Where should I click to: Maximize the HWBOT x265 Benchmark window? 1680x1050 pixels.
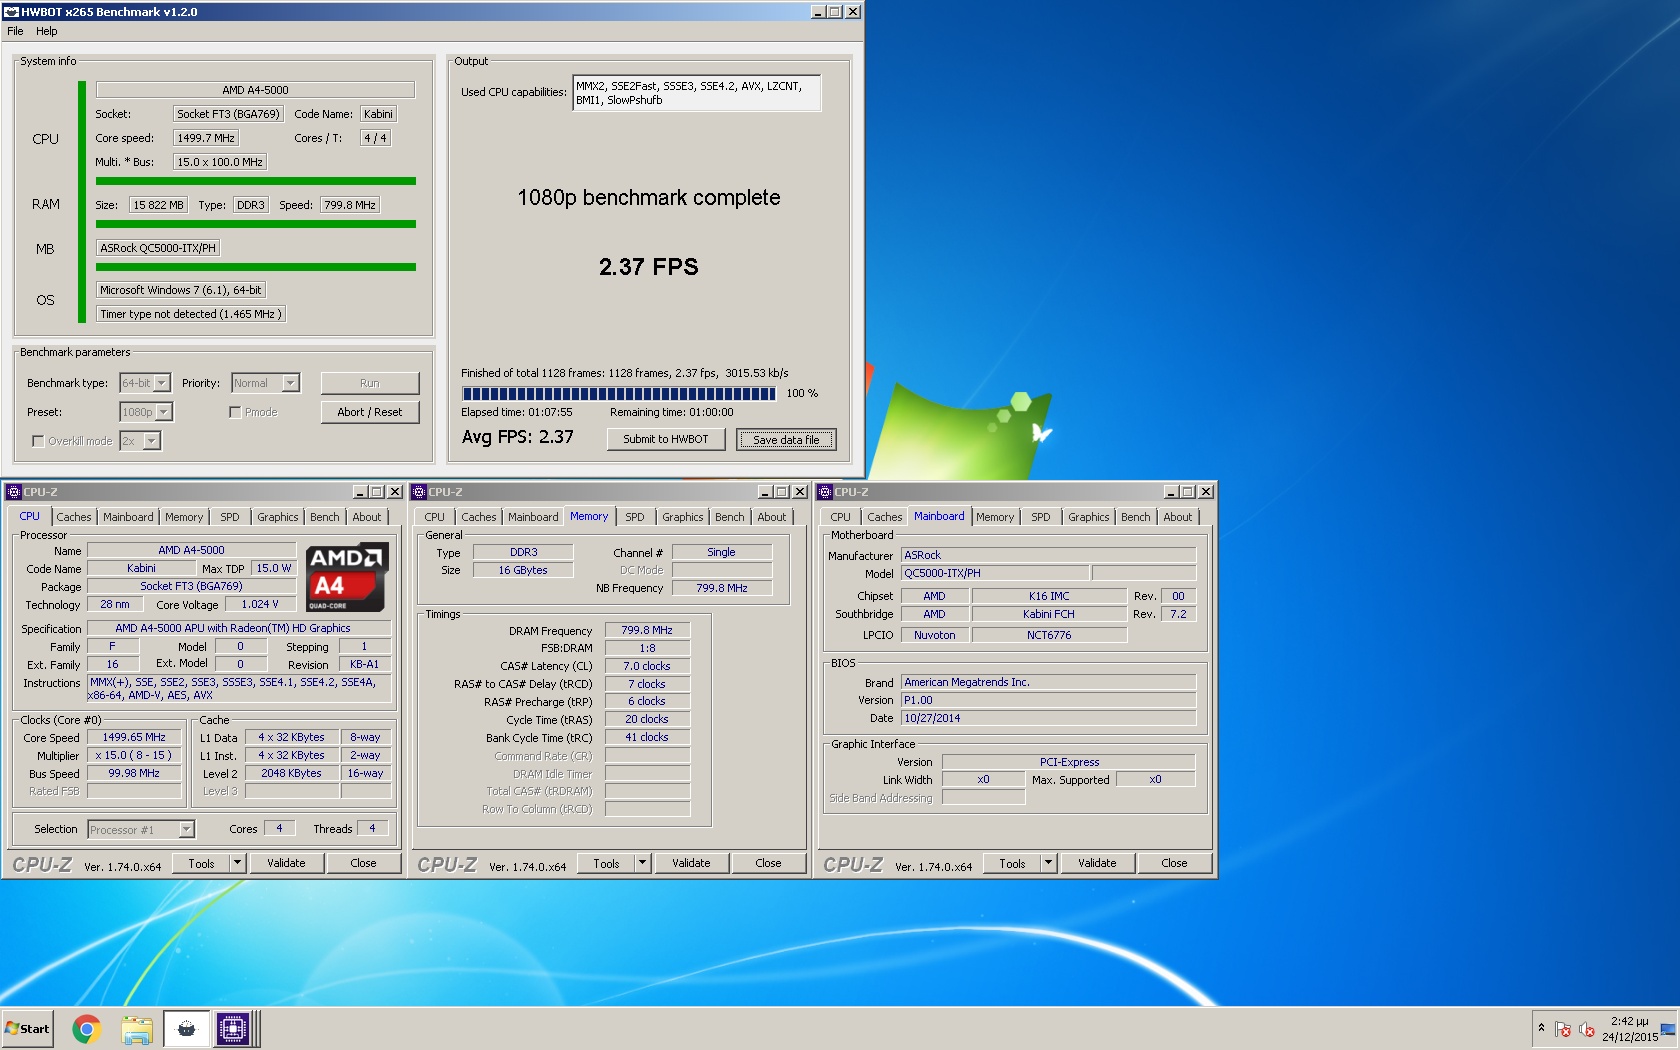pos(835,12)
